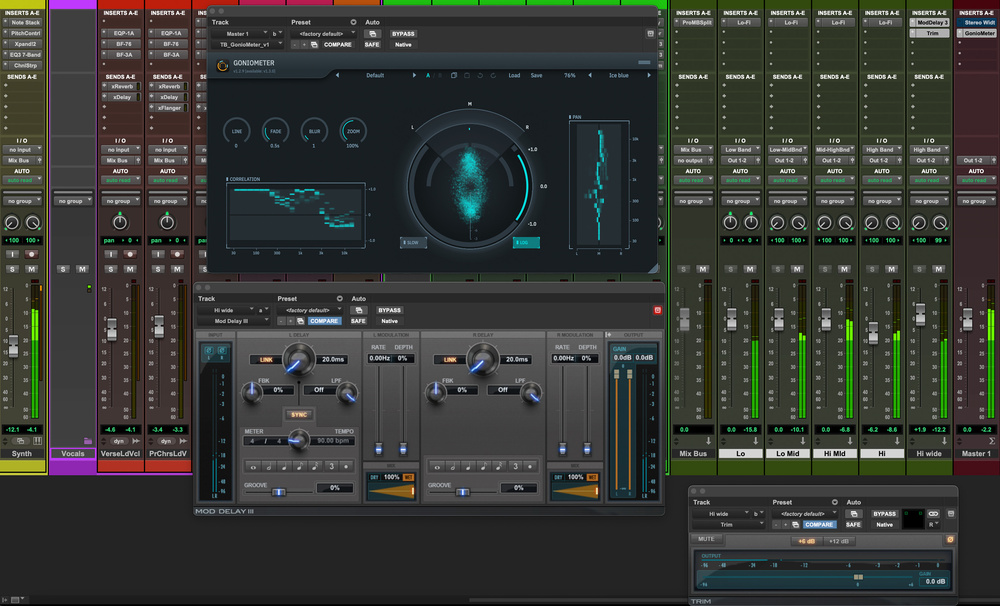The width and height of the screenshot is (1000, 606).
Task: Click the copy A to B icon in Goniometer
Action: (453, 75)
